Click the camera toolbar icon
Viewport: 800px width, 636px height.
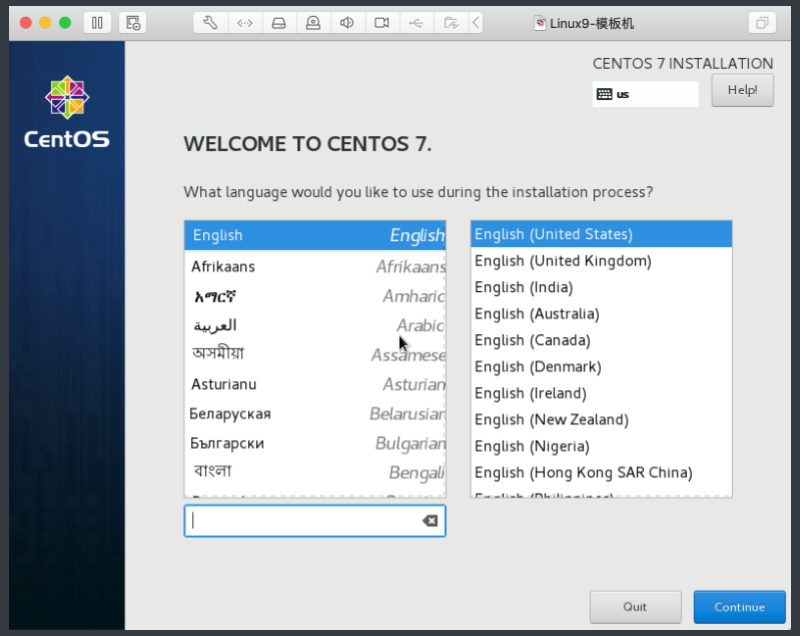(x=381, y=23)
